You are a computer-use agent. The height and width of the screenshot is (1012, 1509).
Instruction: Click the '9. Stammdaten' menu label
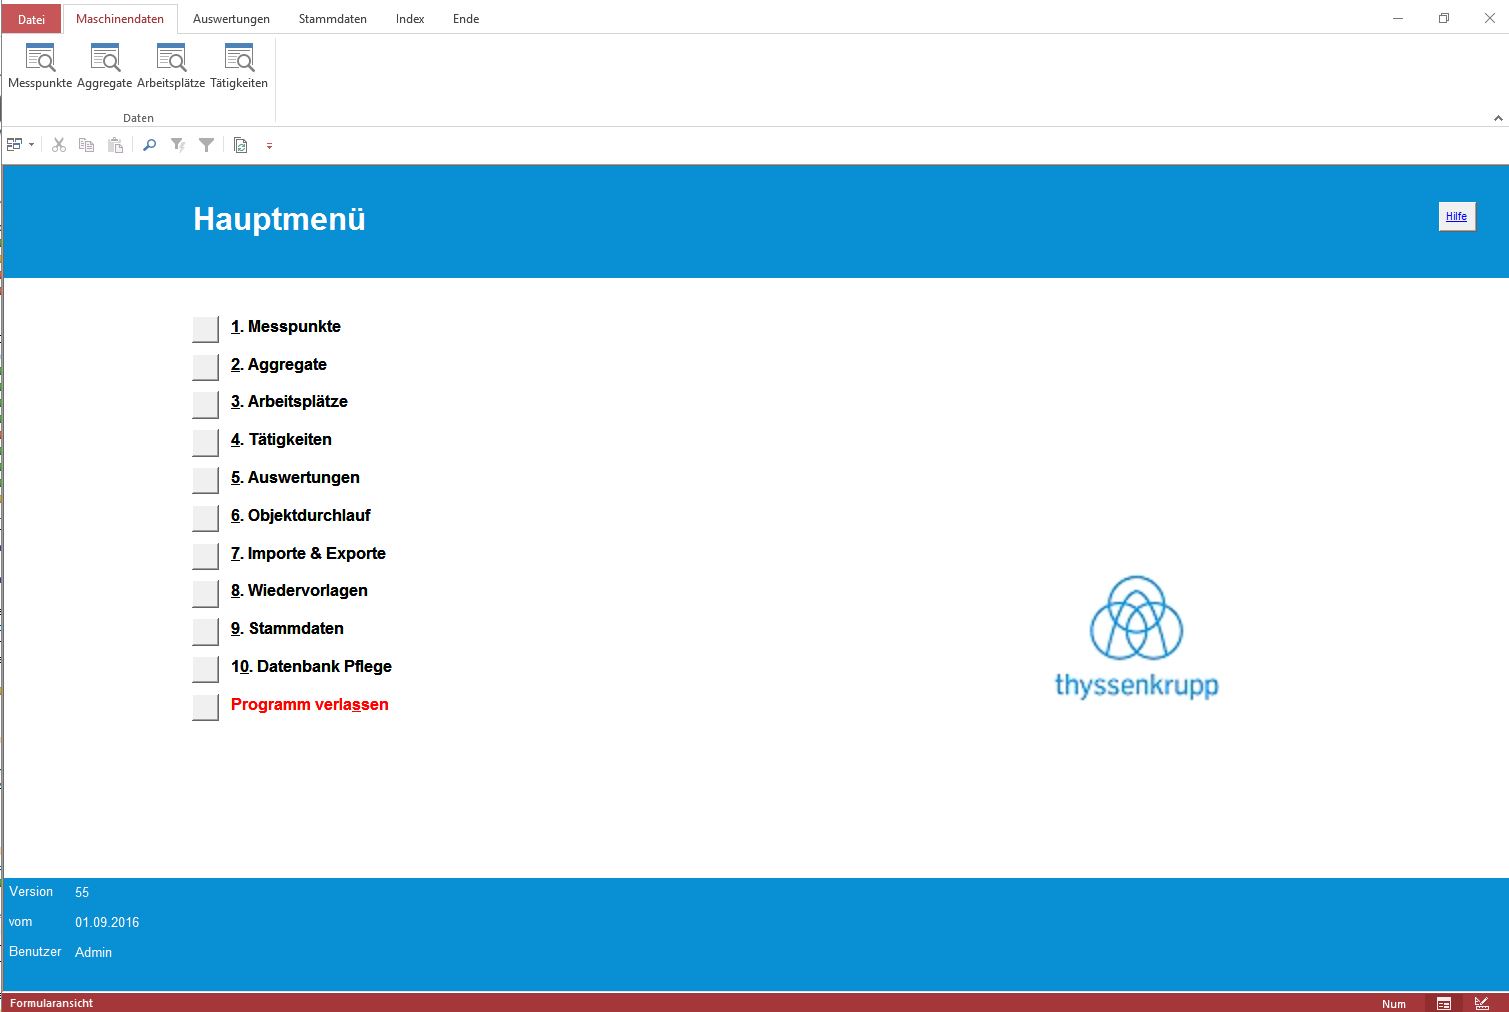tap(287, 629)
